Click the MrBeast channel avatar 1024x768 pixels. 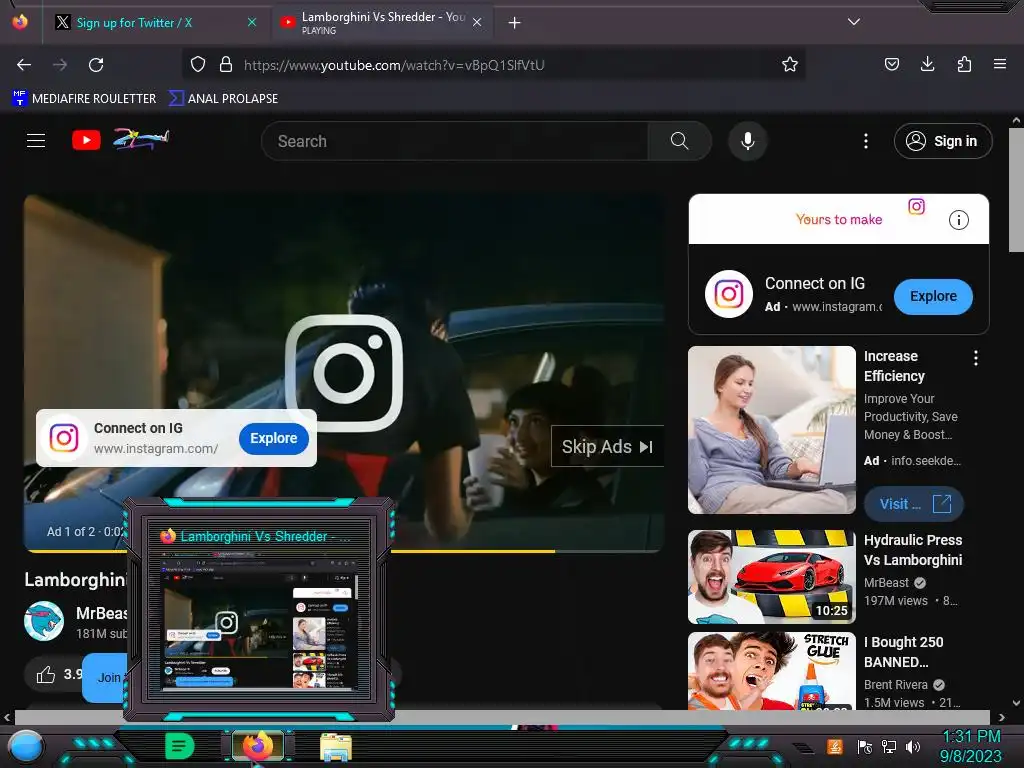pos(44,621)
